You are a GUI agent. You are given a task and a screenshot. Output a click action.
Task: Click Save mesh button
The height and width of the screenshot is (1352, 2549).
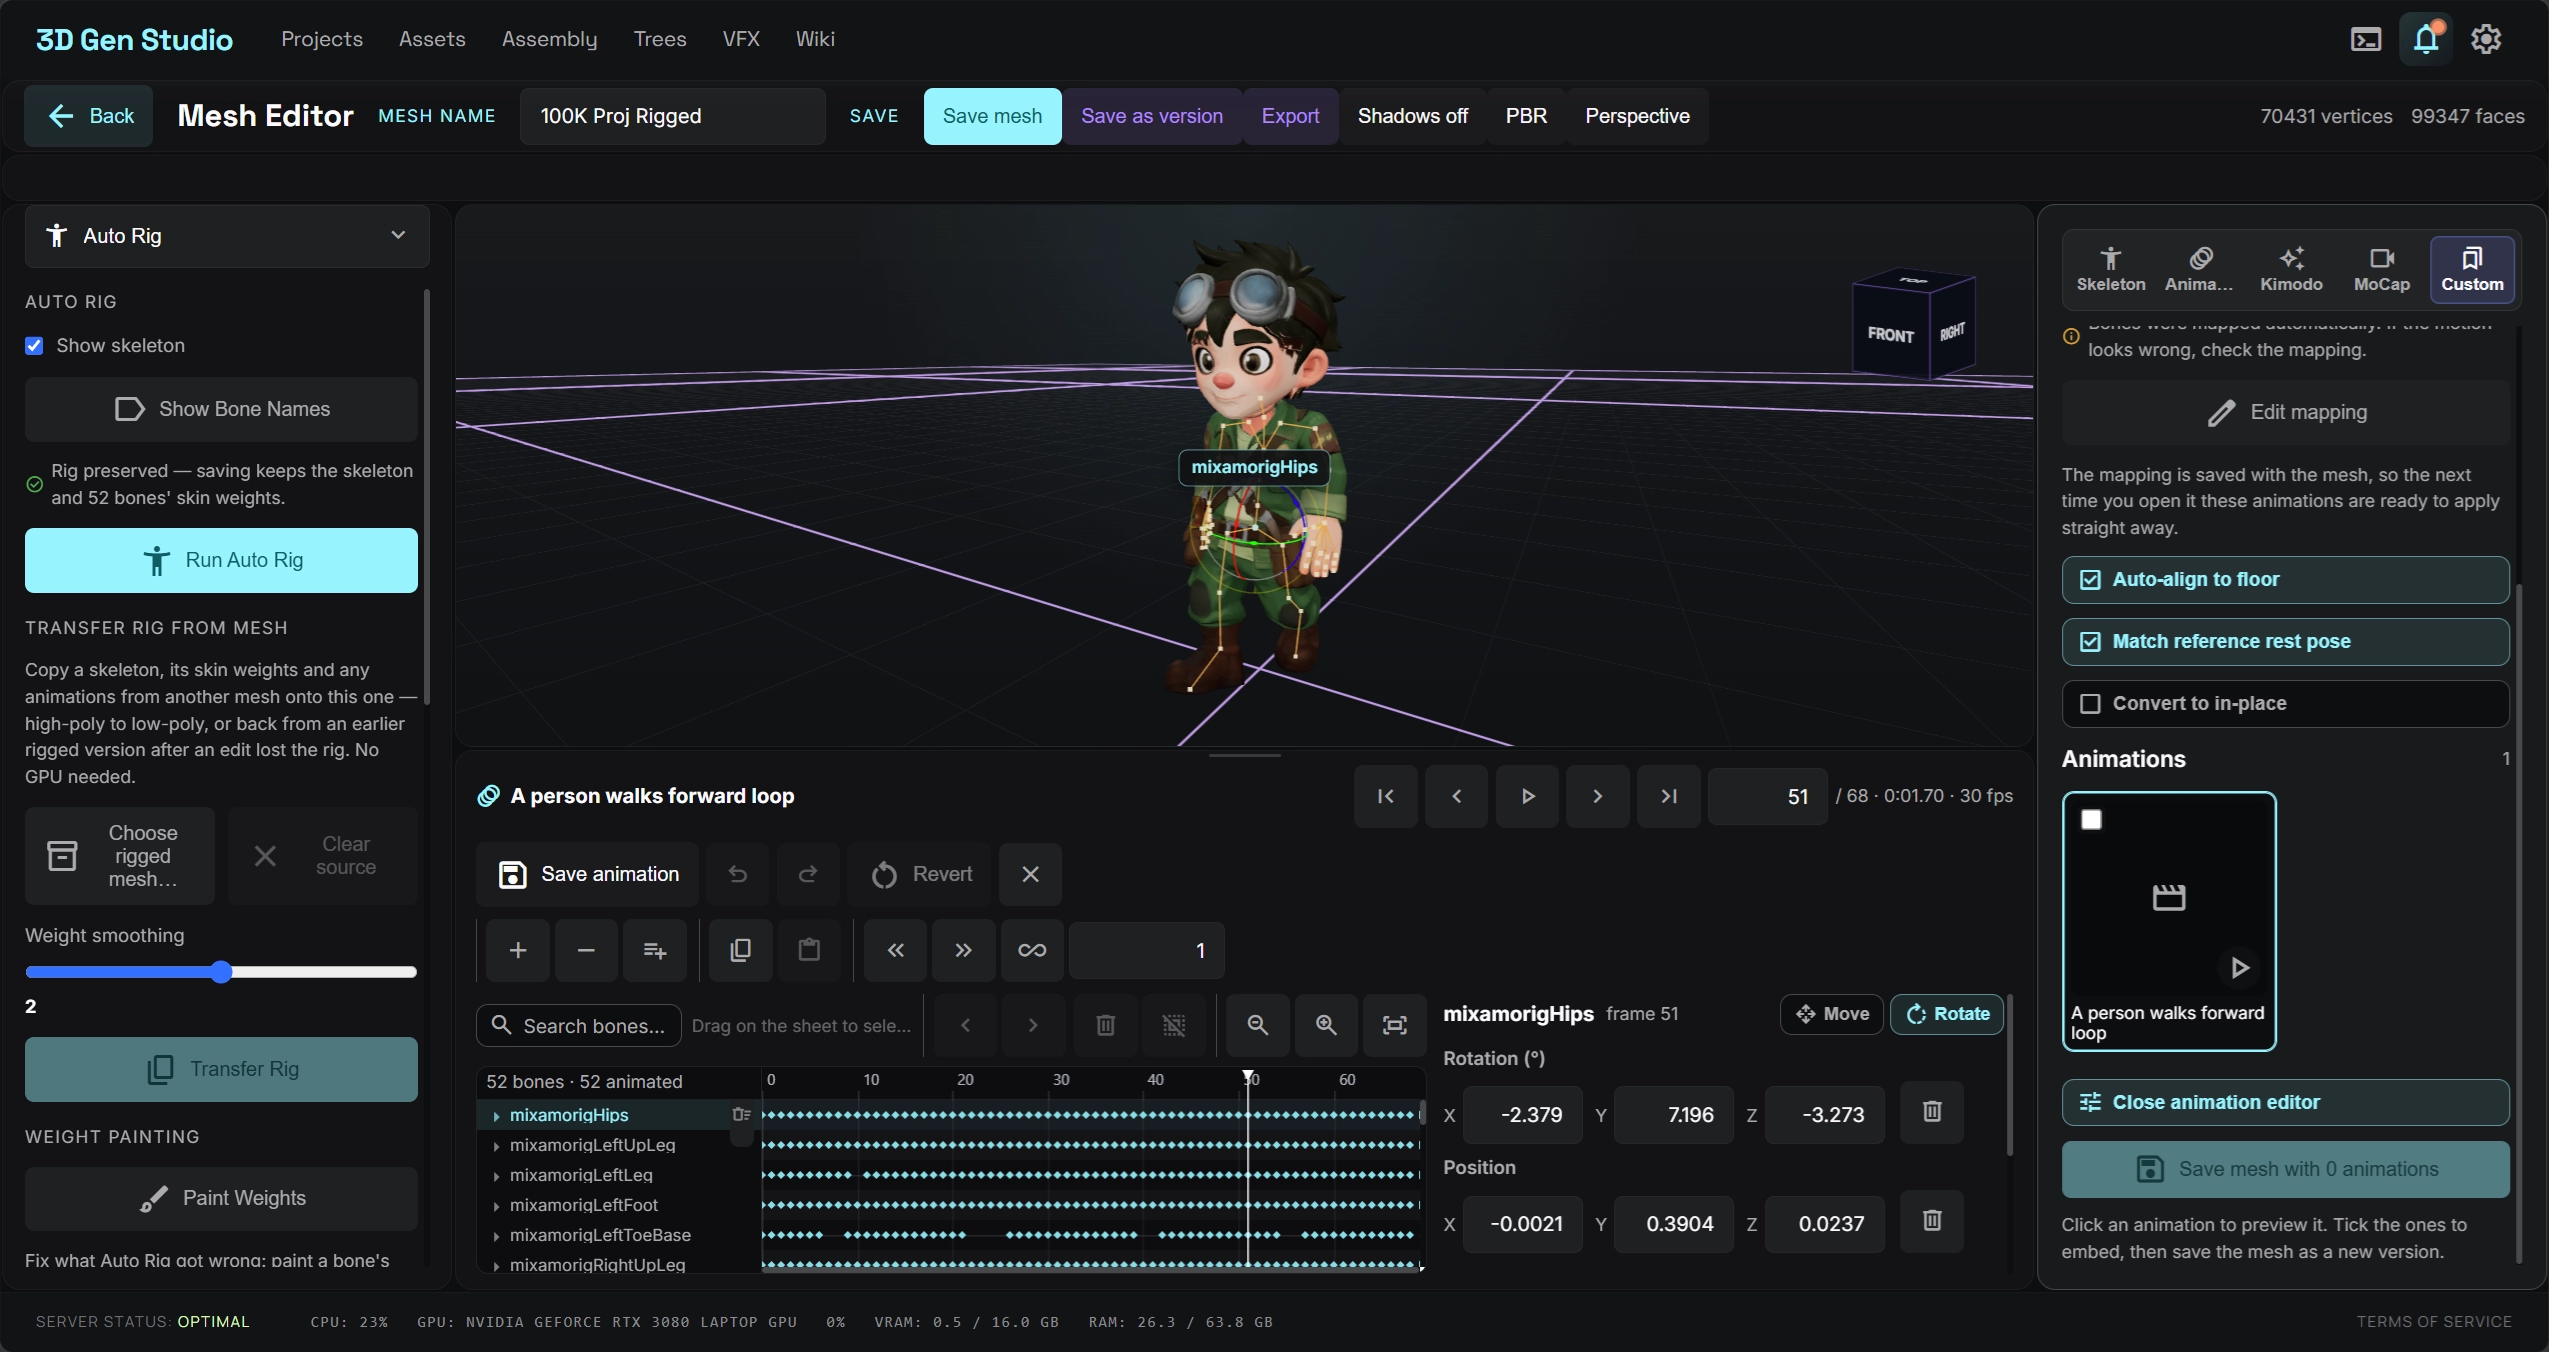[992, 116]
